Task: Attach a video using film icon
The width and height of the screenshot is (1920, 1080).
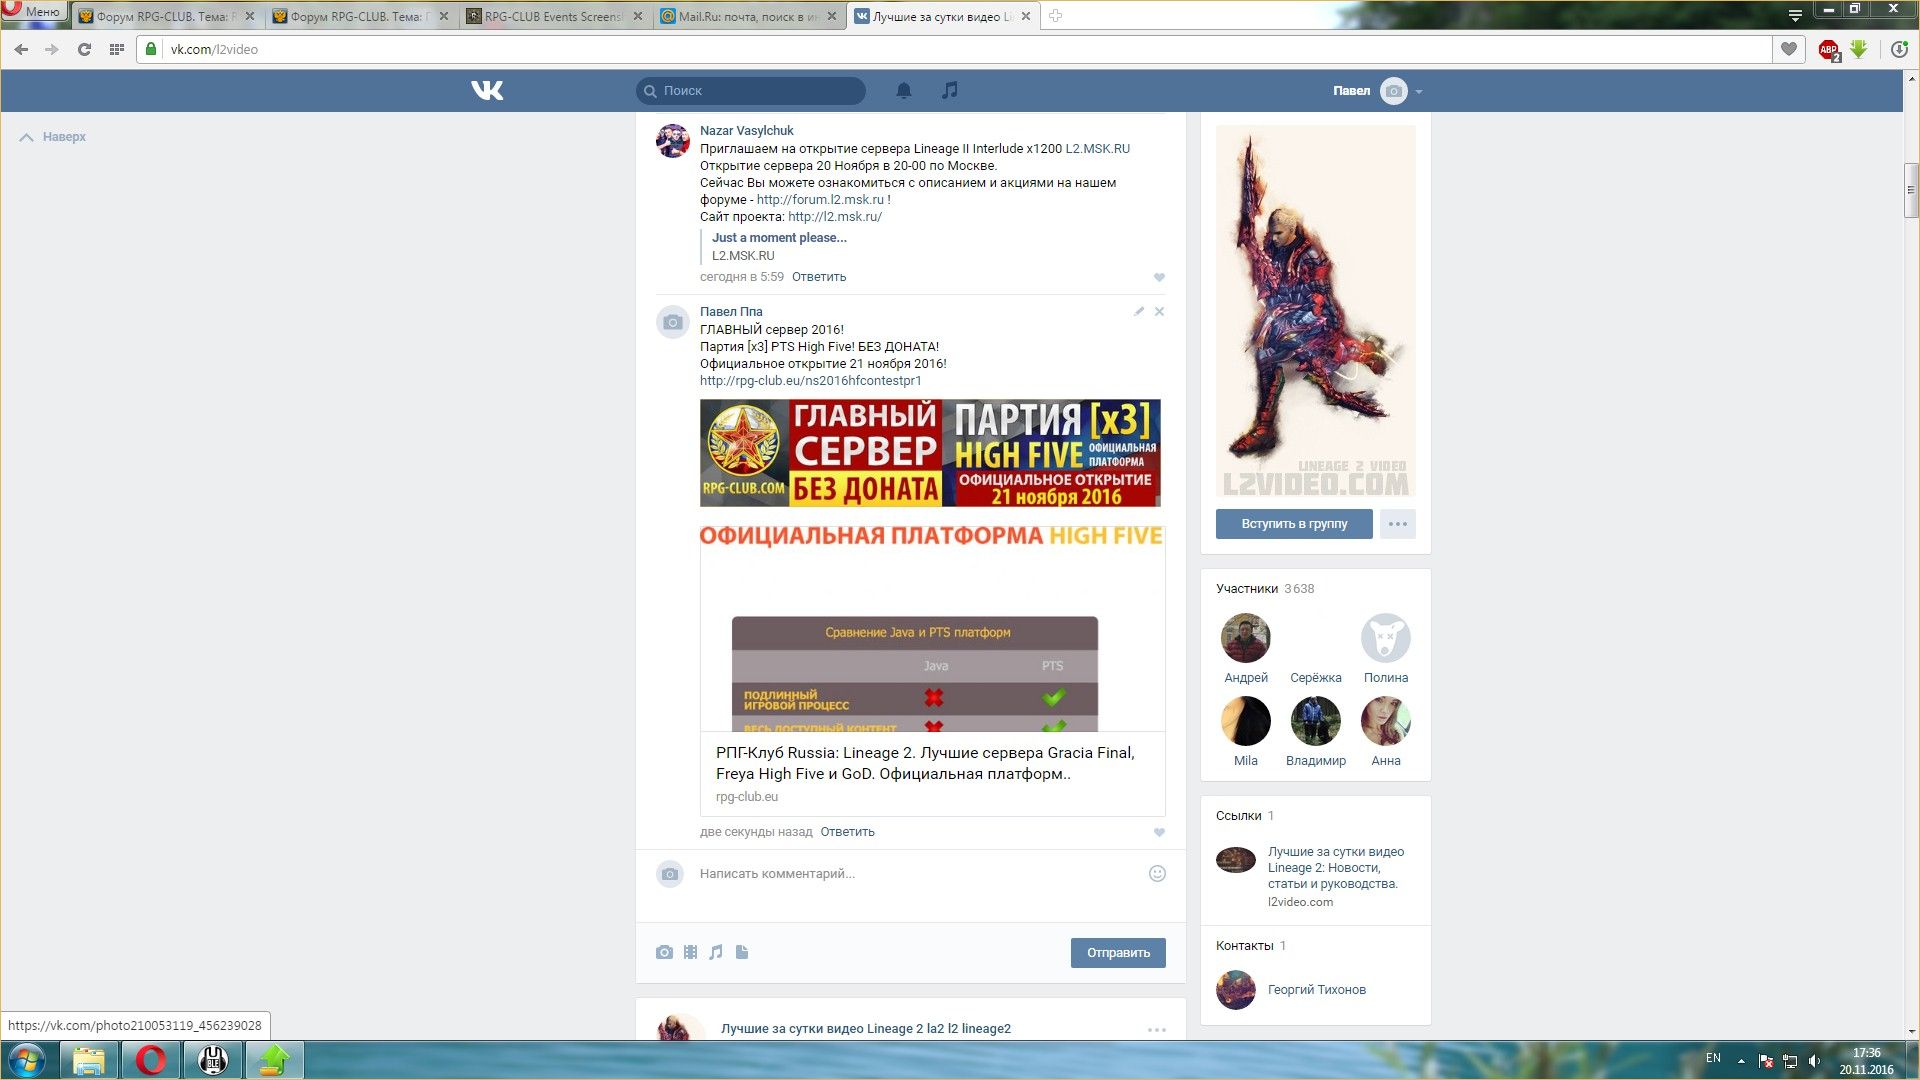Action: tap(690, 952)
